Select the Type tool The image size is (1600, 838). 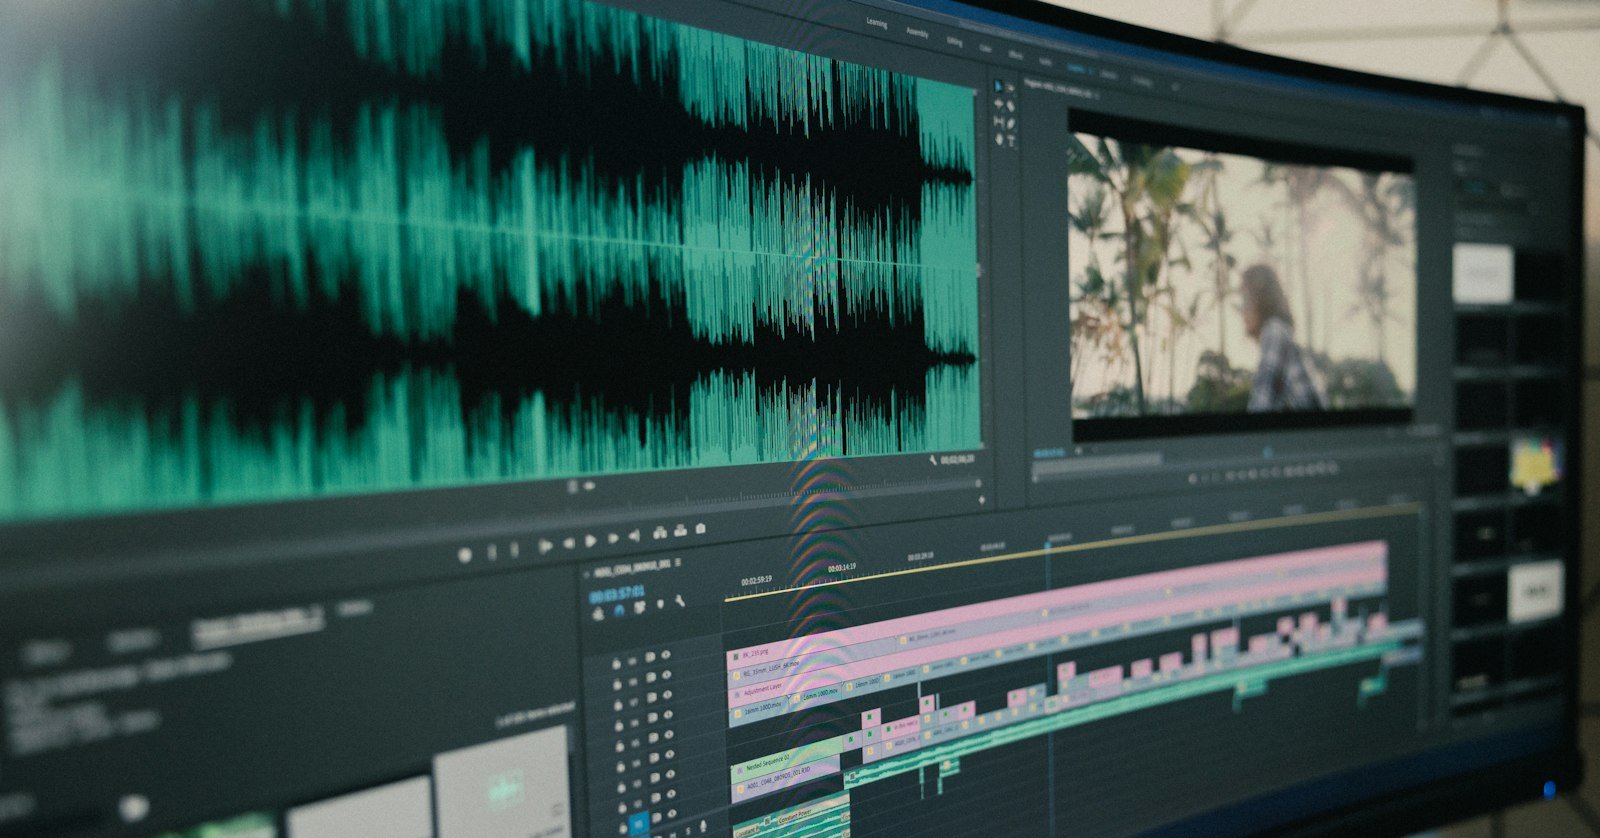1011,141
